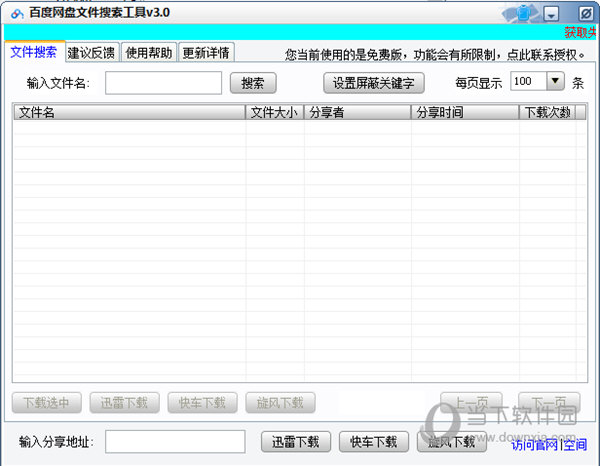Open the 访问官网 link
This screenshot has width=600, height=466.
point(535,445)
